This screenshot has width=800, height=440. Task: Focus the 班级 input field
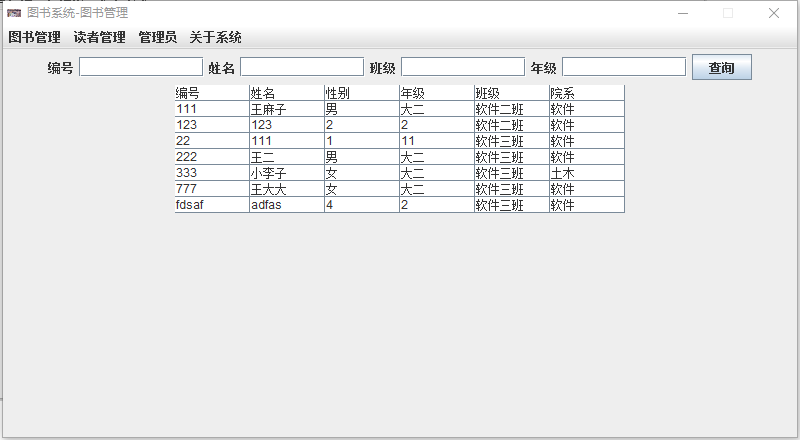(463, 67)
